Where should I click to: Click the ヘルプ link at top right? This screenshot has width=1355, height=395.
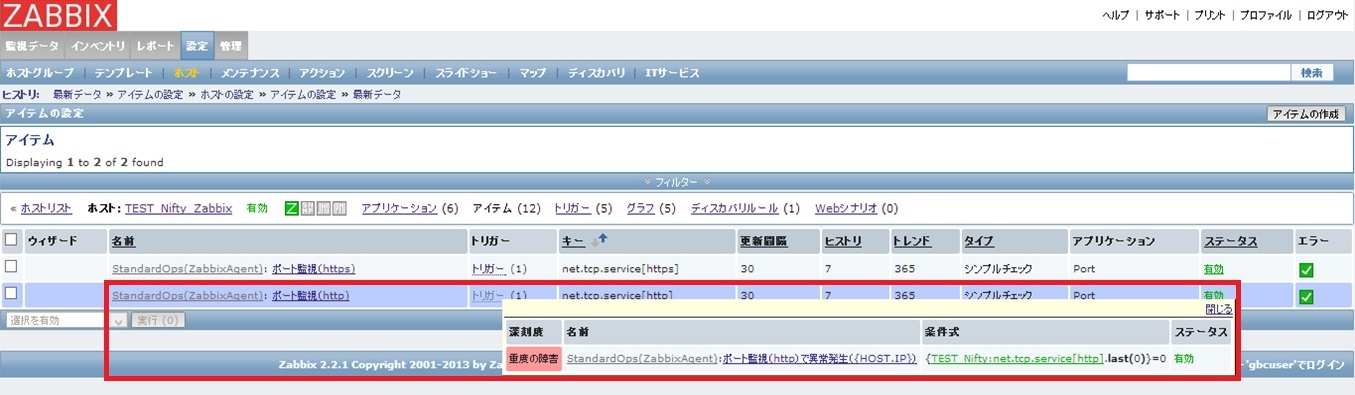click(x=1115, y=16)
